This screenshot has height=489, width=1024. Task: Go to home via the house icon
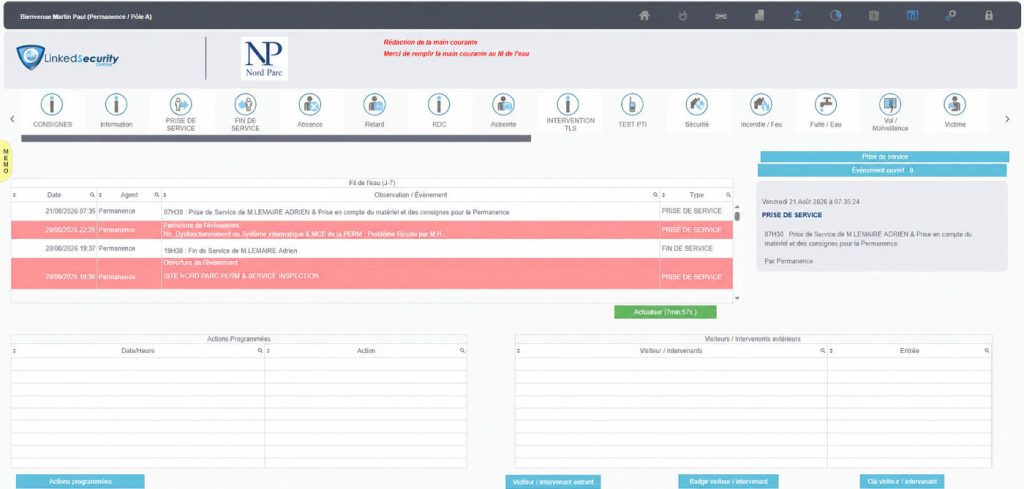[x=645, y=16]
